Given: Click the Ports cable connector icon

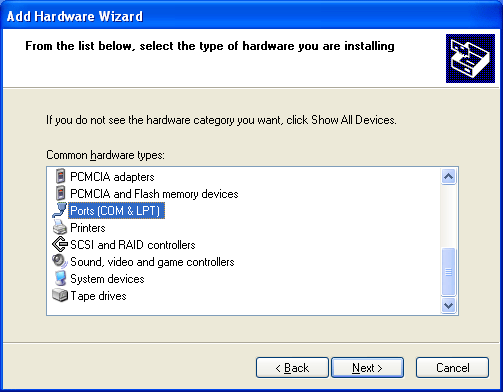Looking at the screenshot, I should point(60,210).
